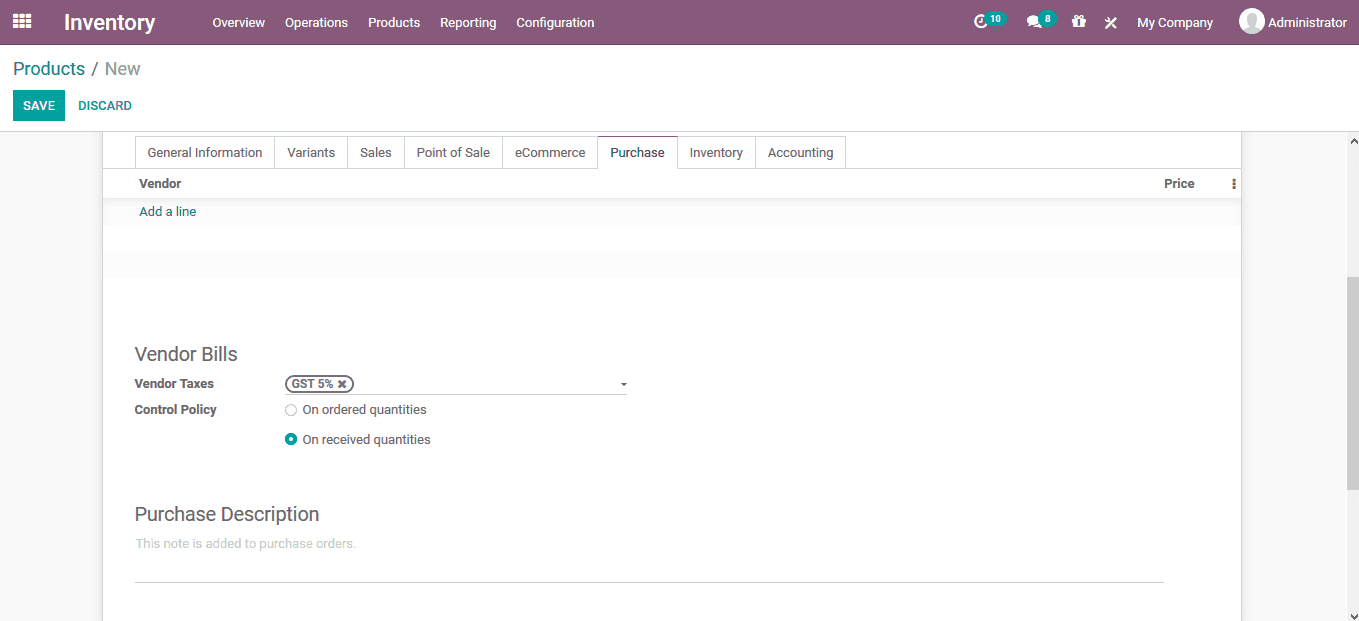Open the optional columns icon beside Price
The width and height of the screenshot is (1359, 621).
point(1233,183)
